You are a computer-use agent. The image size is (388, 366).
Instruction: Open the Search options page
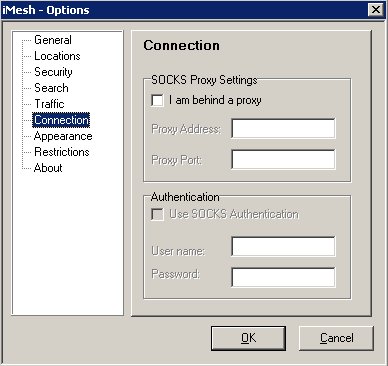[x=51, y=88]
